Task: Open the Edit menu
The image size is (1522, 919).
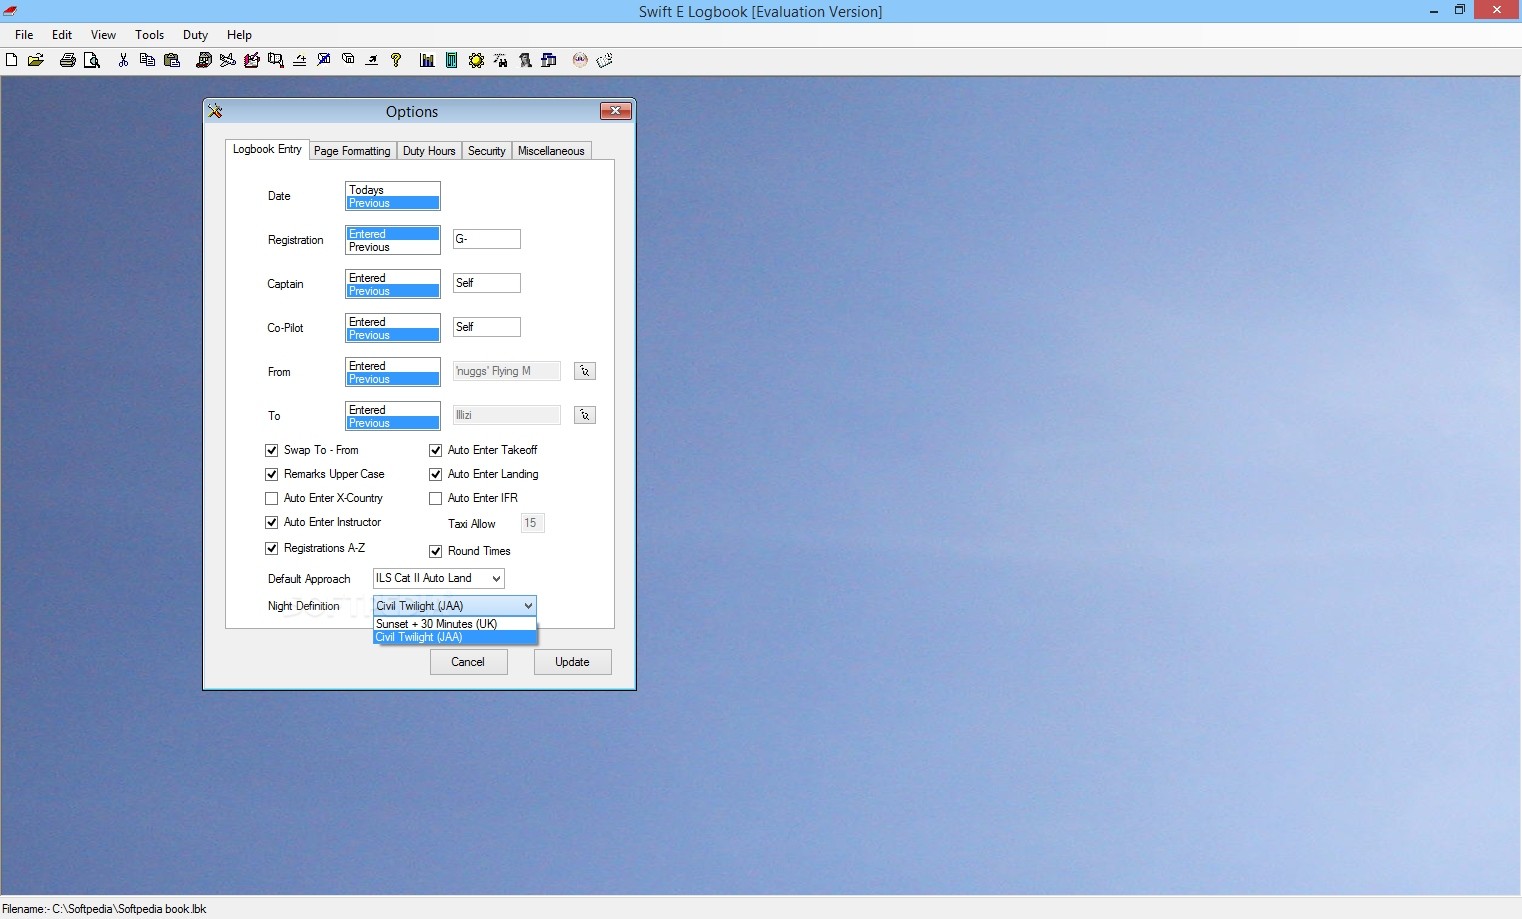Action: 62,34
